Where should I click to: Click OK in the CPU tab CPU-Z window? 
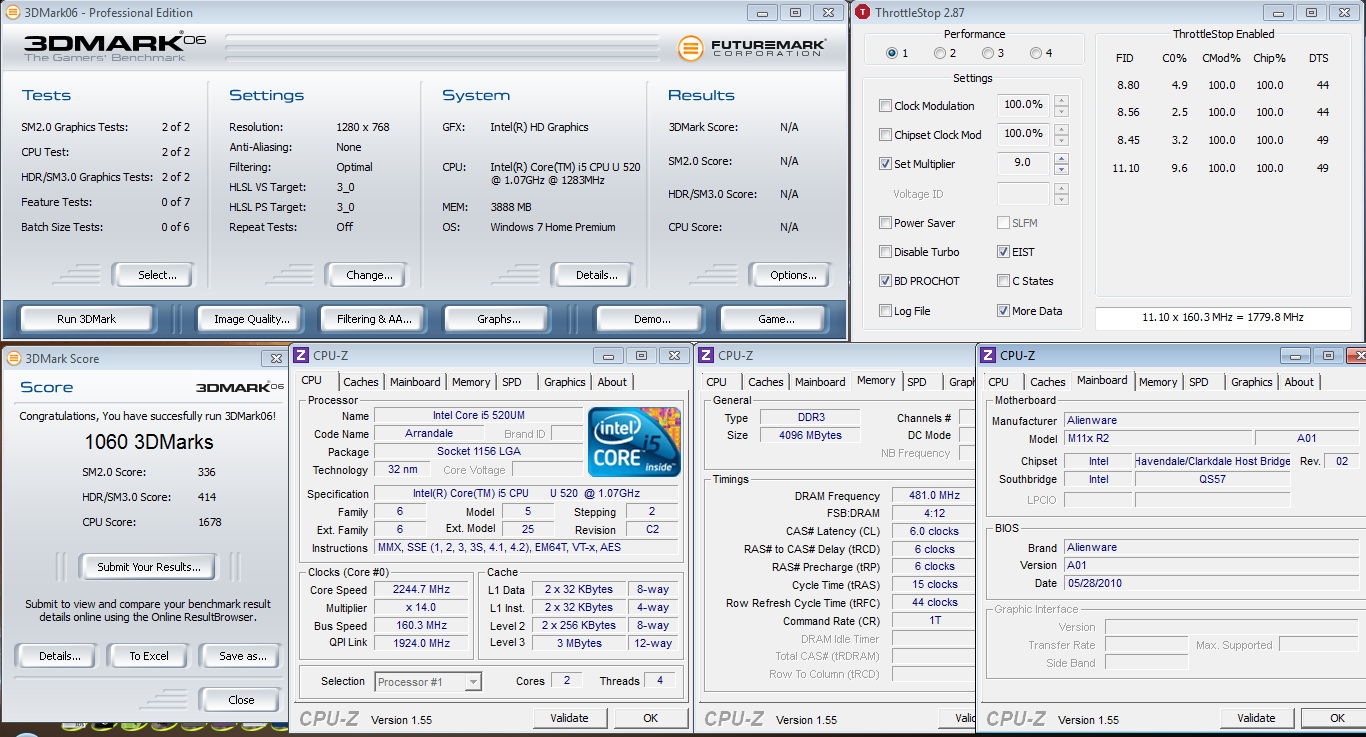pyautogui.click(x=650, y=718)
